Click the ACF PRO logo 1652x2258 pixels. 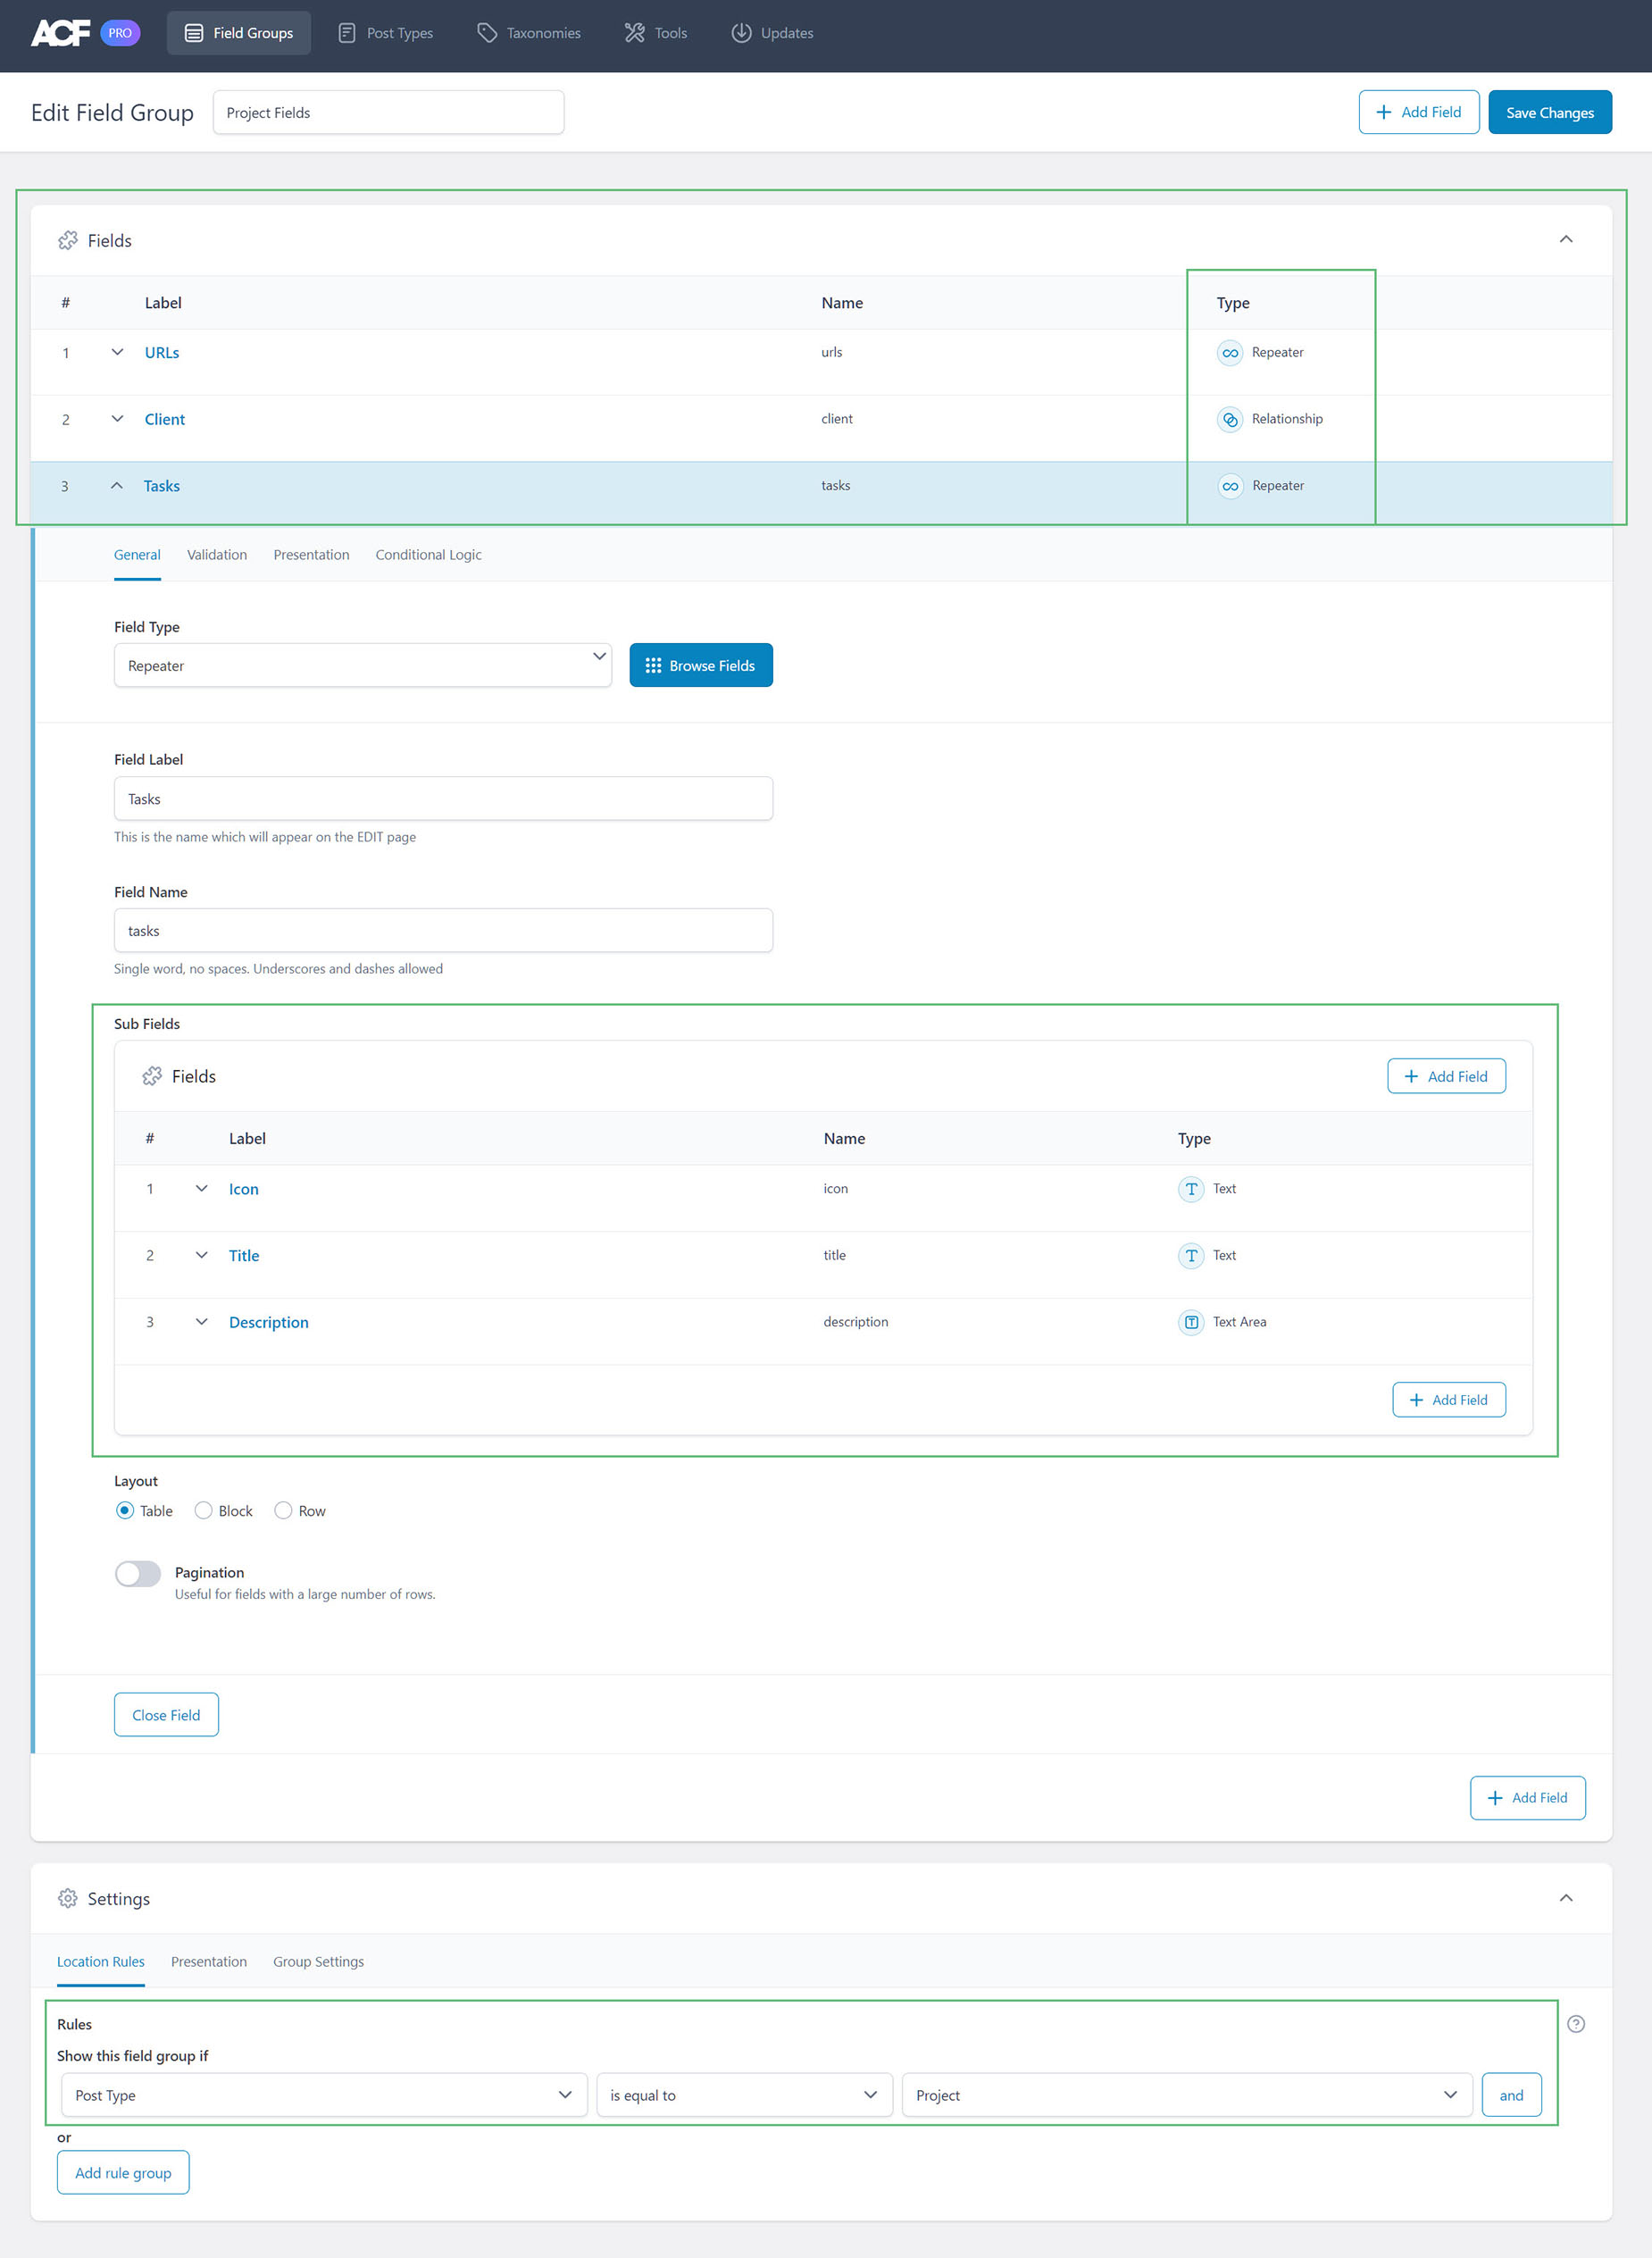point(62,32)
